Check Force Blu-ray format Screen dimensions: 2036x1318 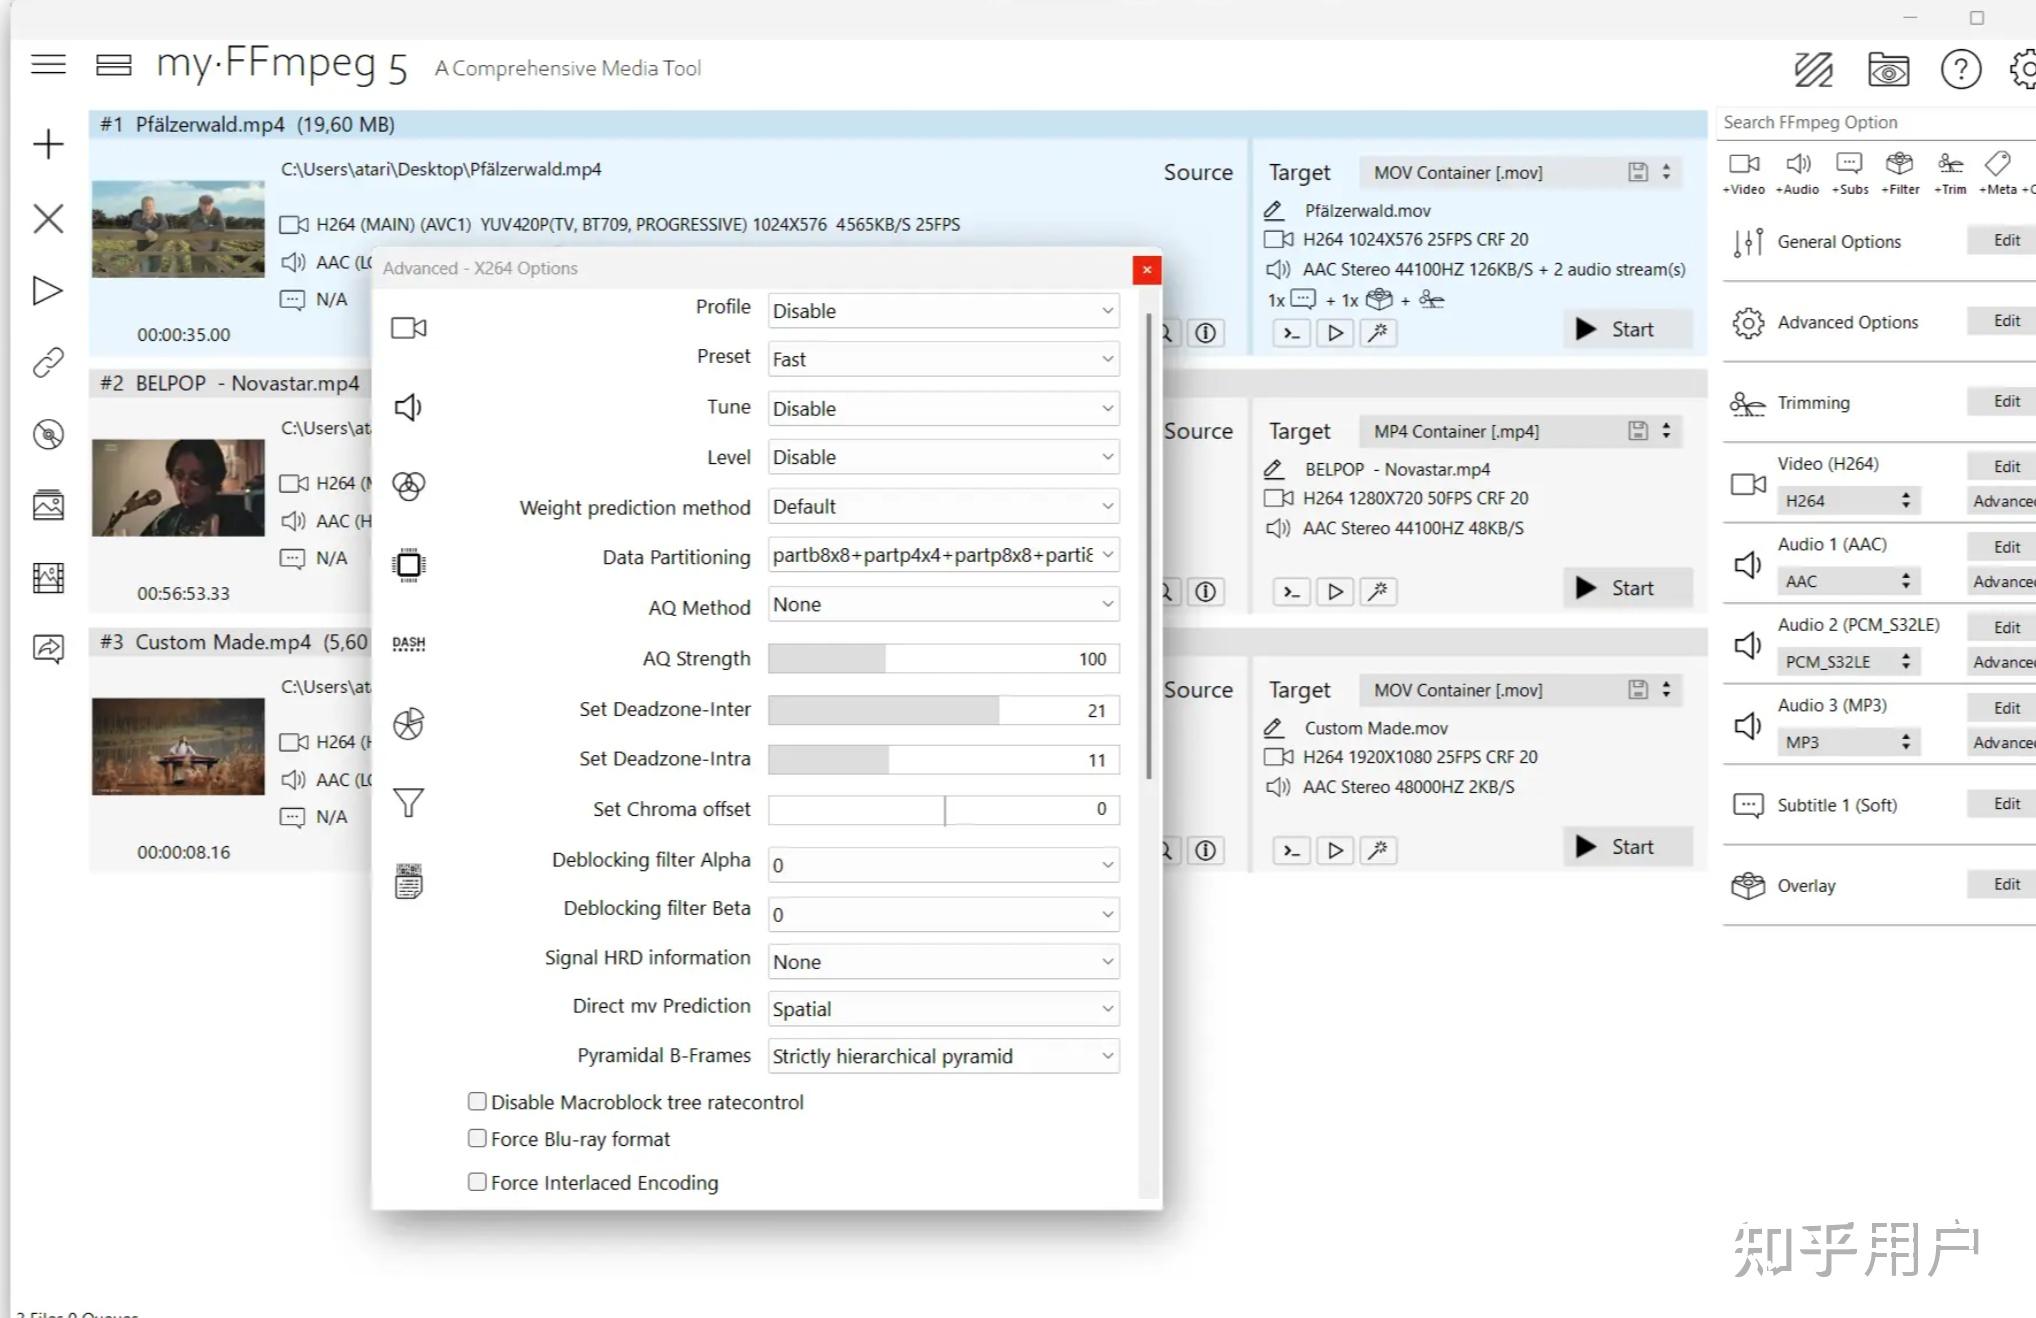477,1138
